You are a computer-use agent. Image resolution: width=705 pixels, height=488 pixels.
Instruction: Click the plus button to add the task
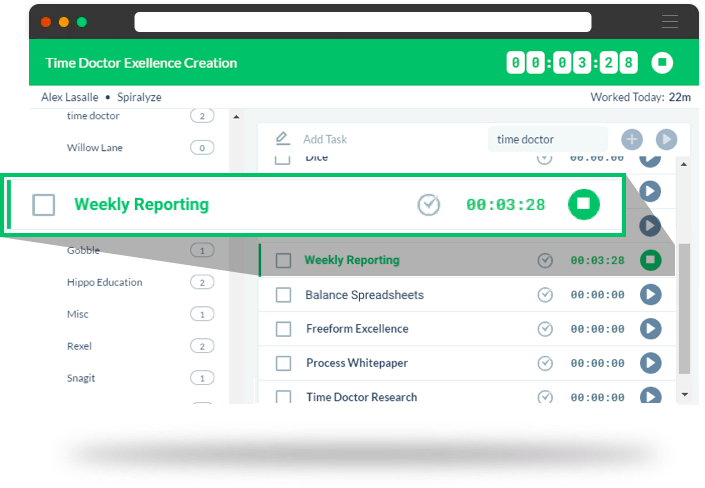(632, 139)
